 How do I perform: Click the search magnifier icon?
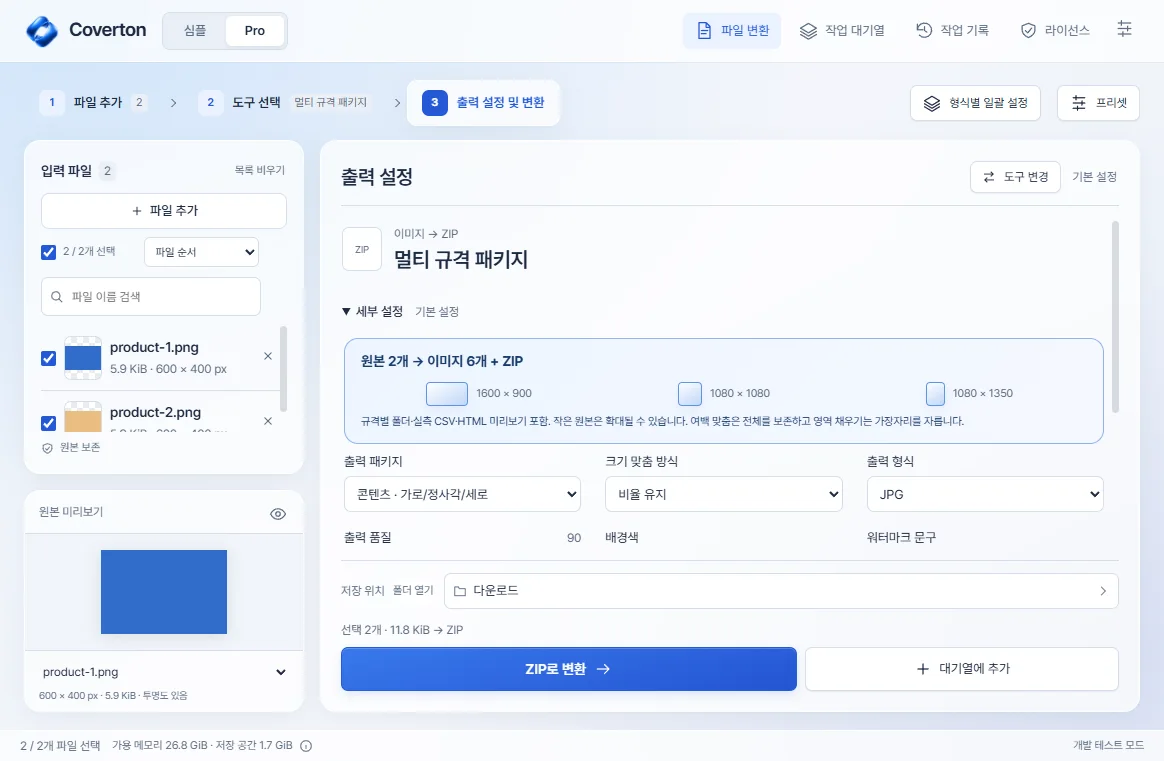(x=56, y=297)
